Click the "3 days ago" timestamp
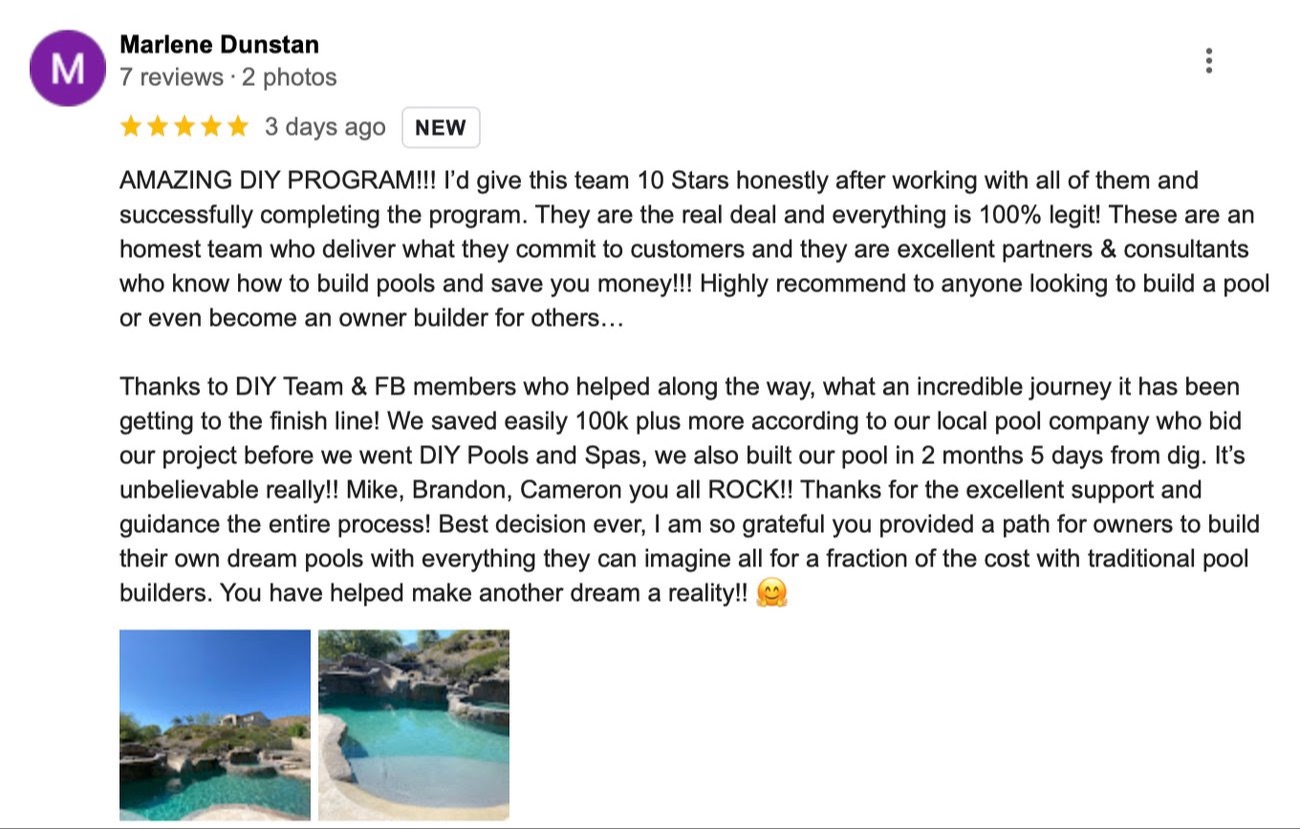The width and height of the screenshot is (1300, 829). [x=324, y=127]
